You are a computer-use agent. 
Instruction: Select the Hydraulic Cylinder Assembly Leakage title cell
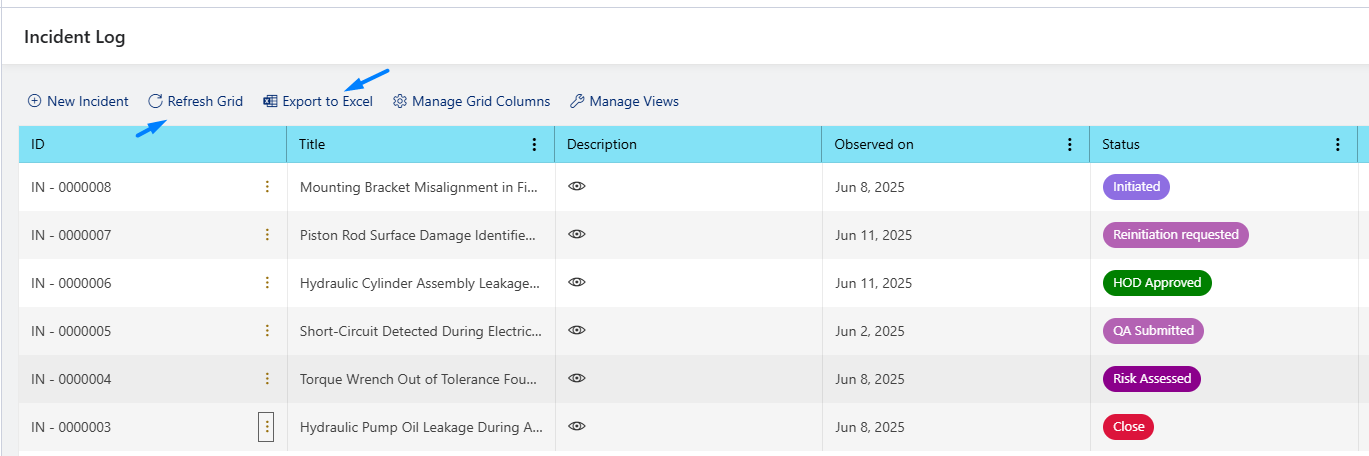click(420, 283)
